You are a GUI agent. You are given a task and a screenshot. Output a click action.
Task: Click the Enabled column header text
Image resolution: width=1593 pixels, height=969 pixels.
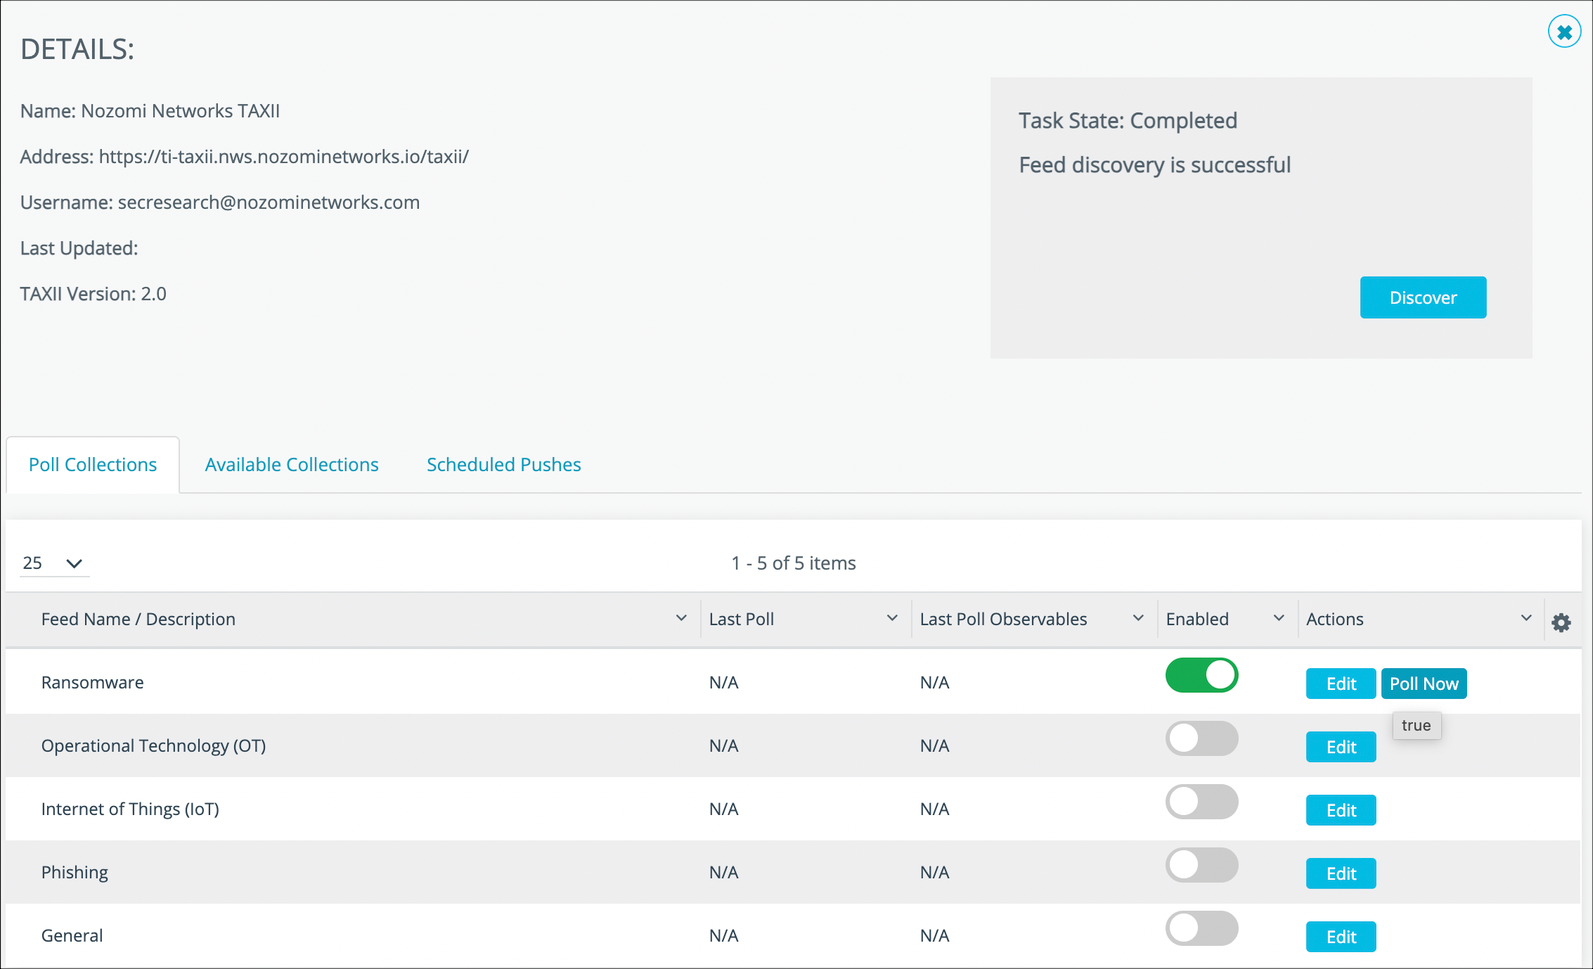pyautogui.click(x=1197, y=619)
